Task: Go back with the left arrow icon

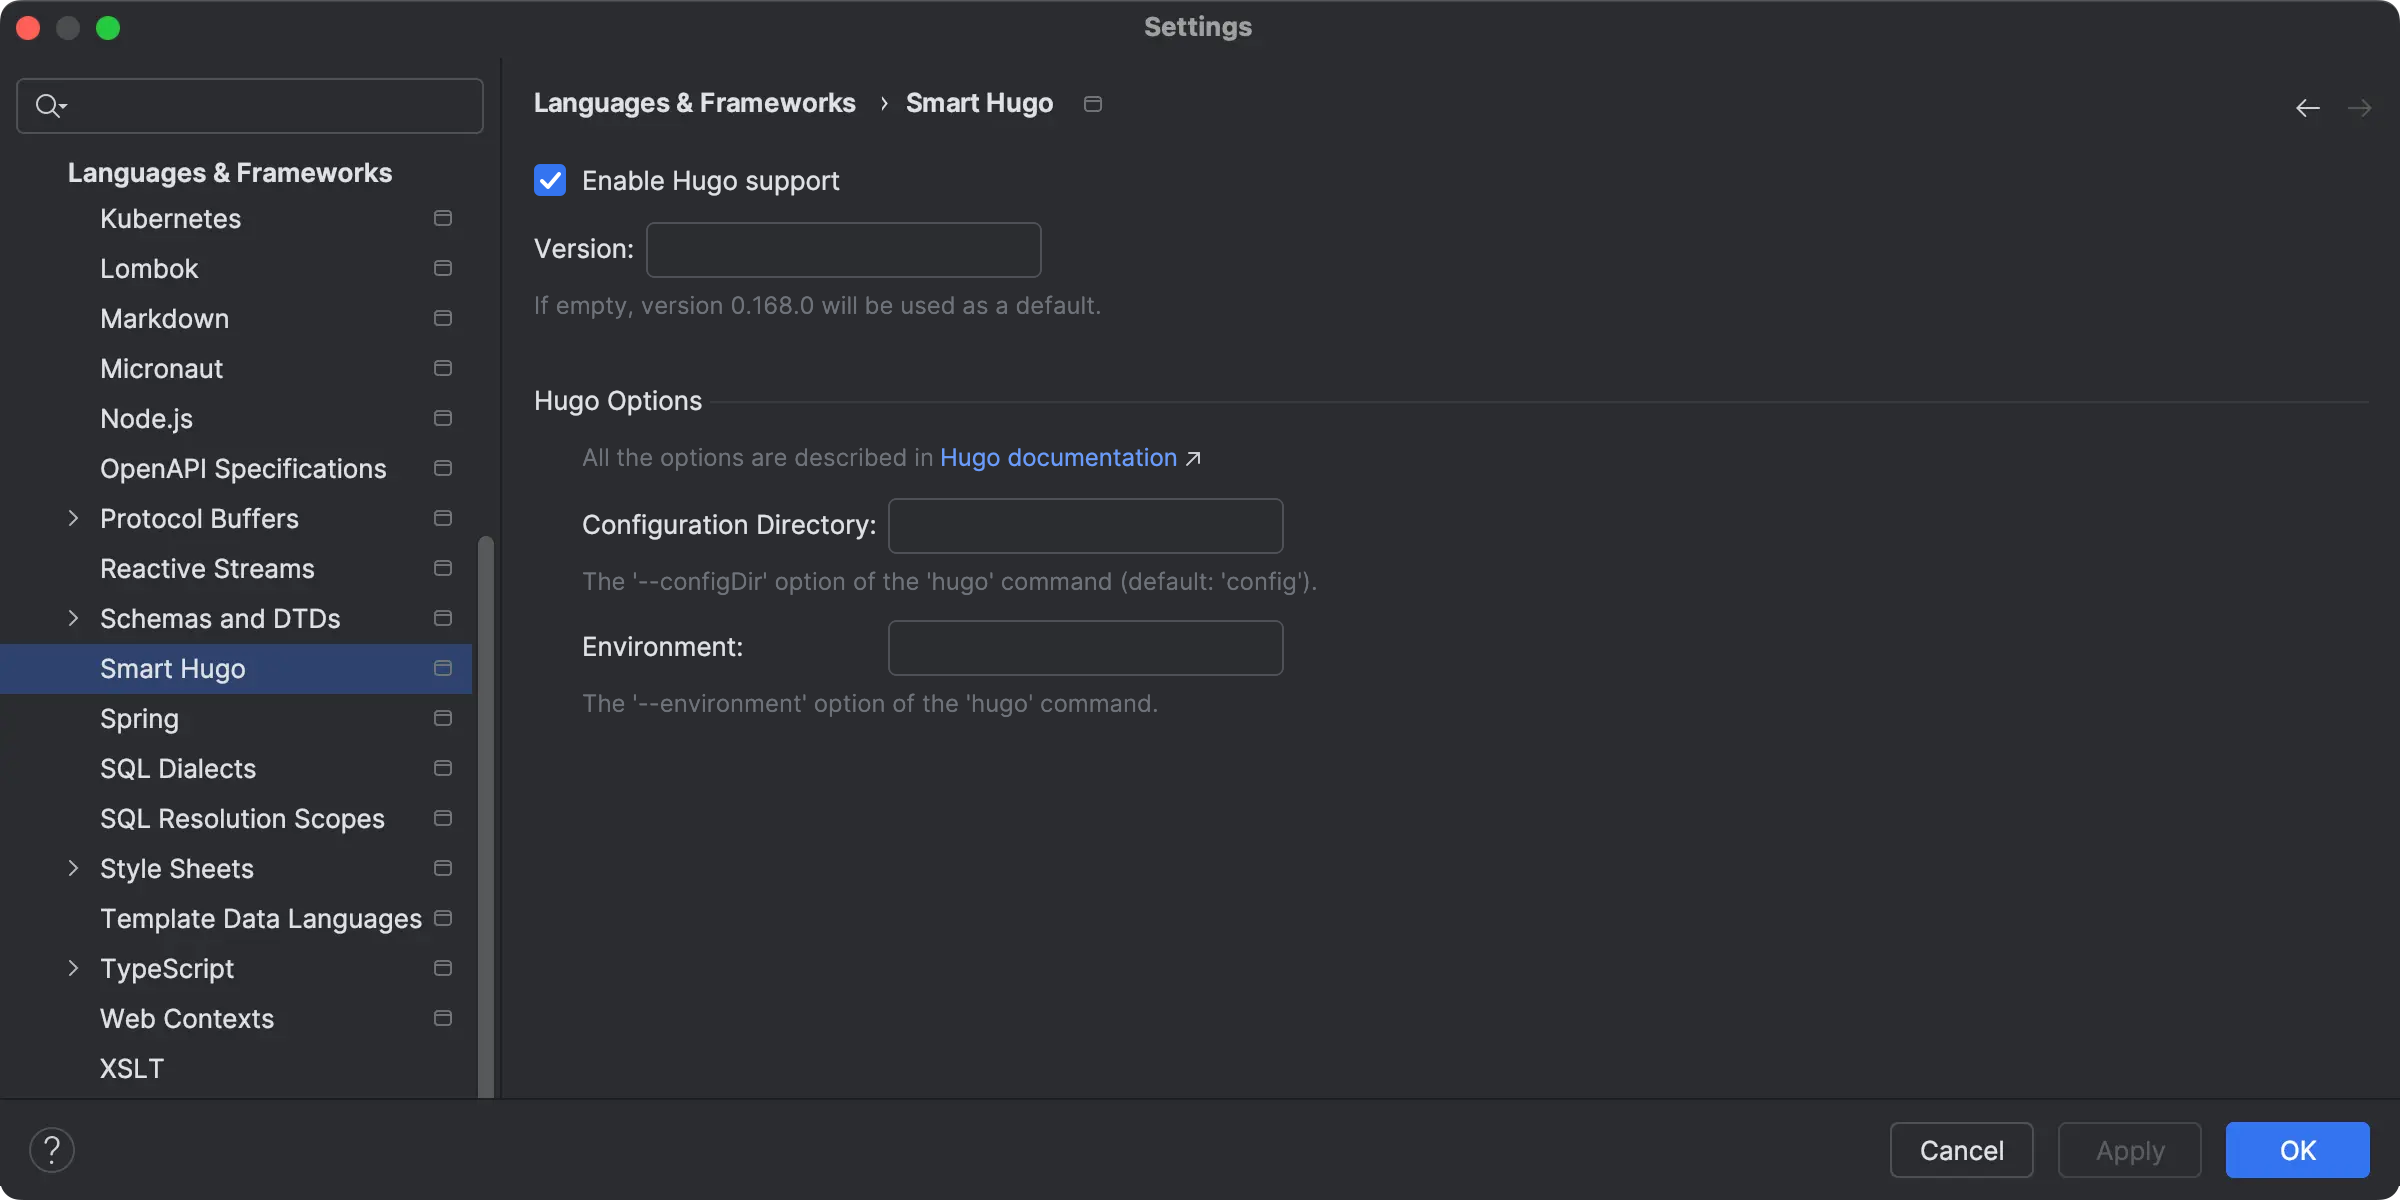Action: point(2308,107)
